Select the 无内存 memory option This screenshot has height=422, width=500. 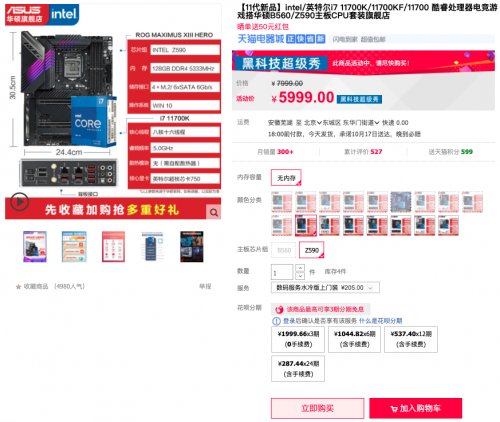pos(286,178)
